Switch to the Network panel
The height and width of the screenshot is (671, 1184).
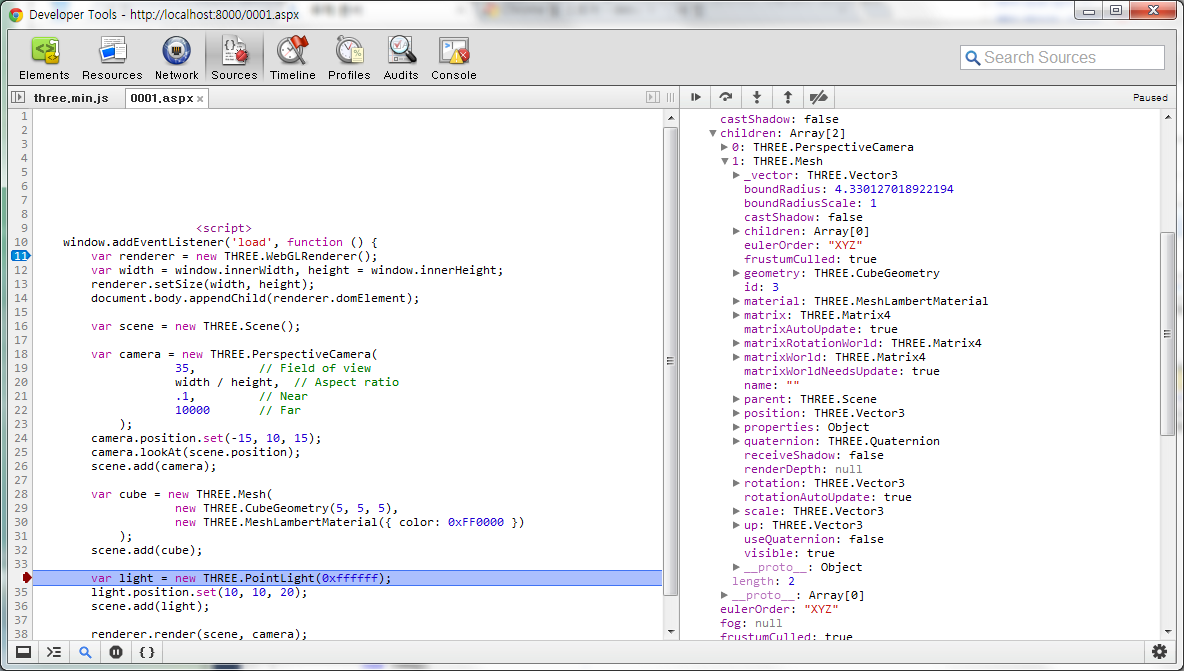point(176,58)
